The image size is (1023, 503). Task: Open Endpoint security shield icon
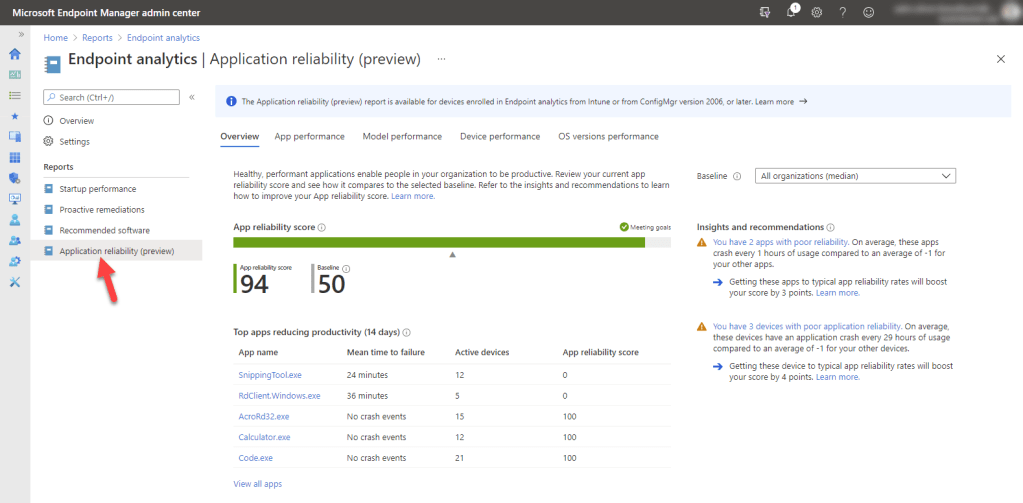tap(14, 178)
